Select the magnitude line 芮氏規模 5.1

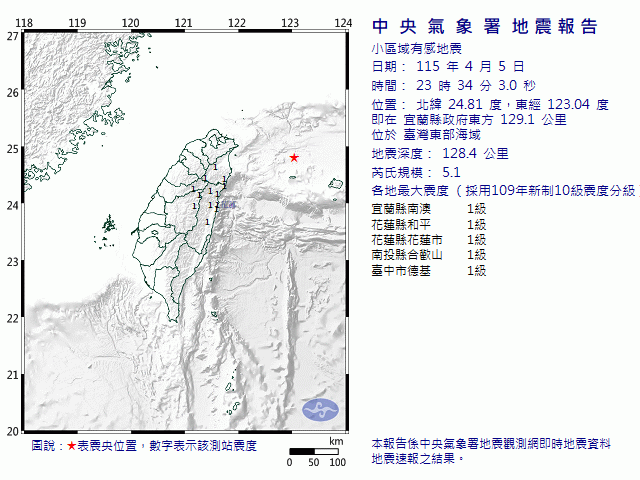pyautogui.click(x=416, y=173)
